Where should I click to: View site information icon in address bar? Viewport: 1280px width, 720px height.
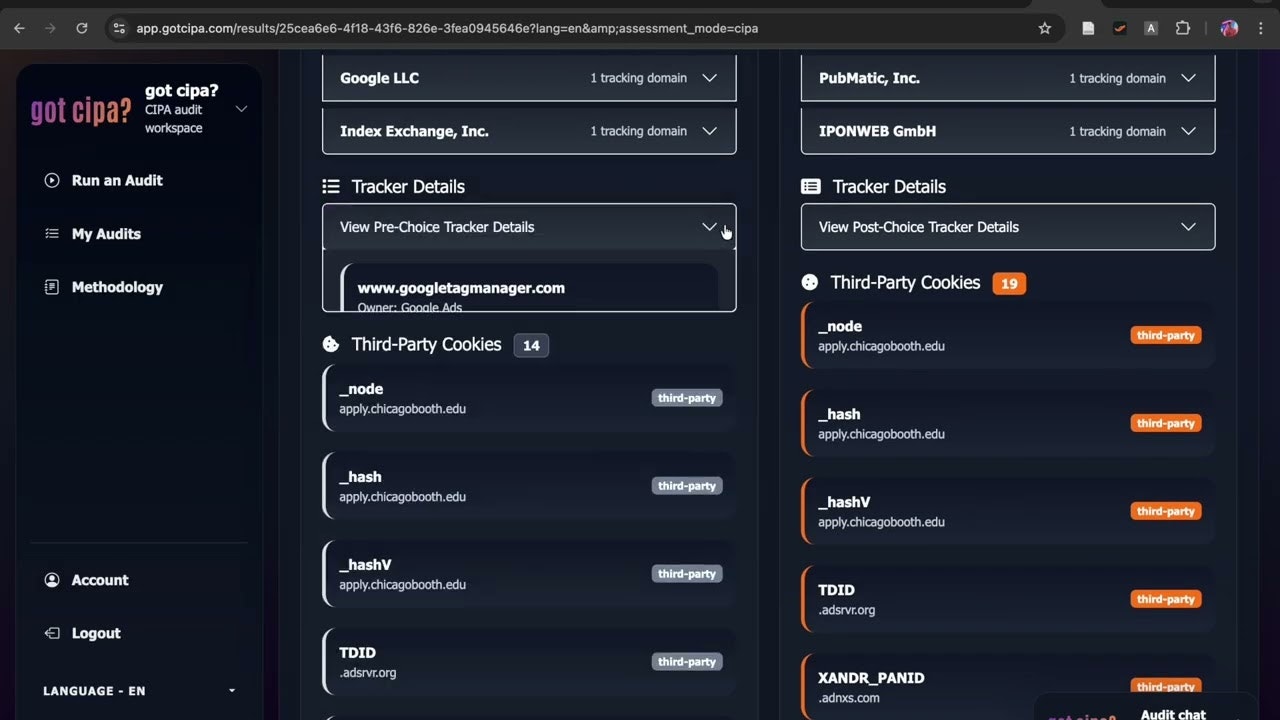[119, 28]
